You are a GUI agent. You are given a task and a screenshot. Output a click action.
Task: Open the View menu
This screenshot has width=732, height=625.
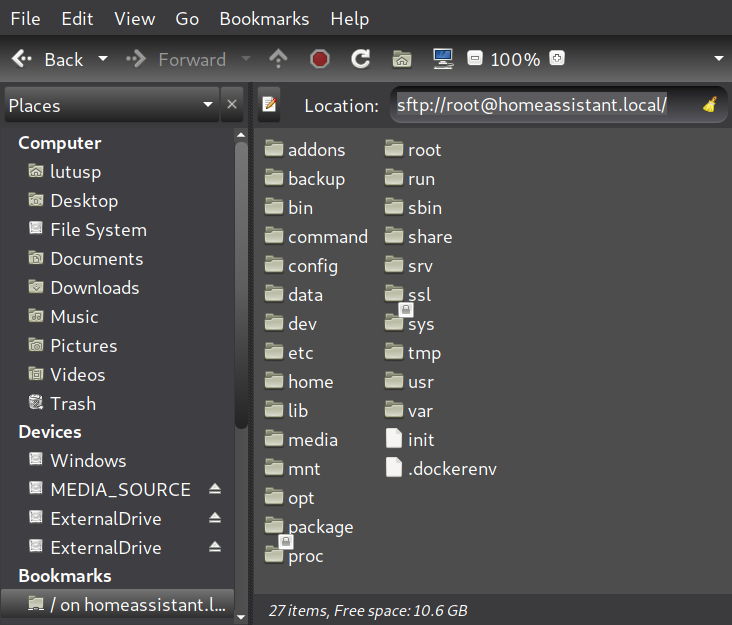click(134, 19)
